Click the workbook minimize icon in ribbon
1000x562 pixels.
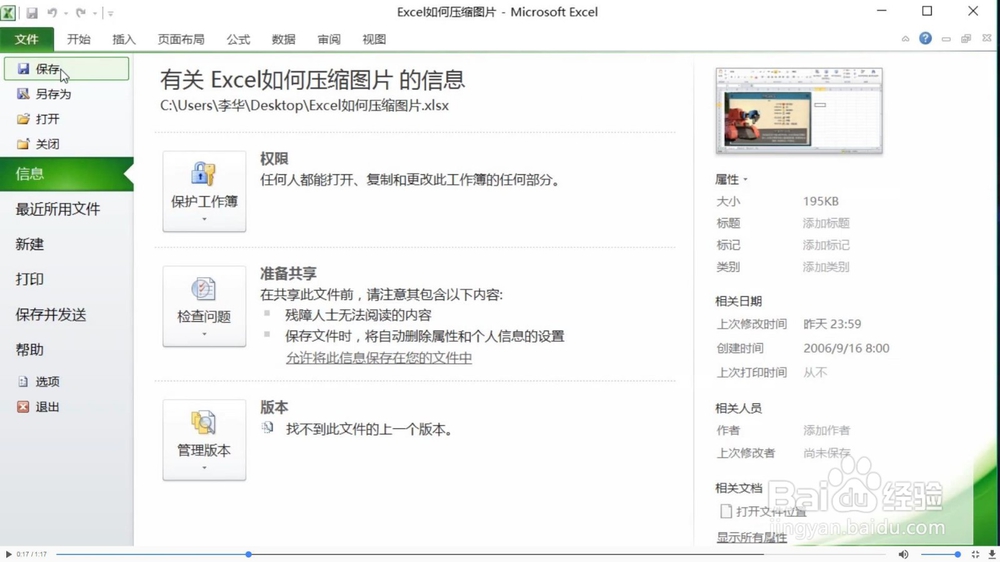point(946,39)
